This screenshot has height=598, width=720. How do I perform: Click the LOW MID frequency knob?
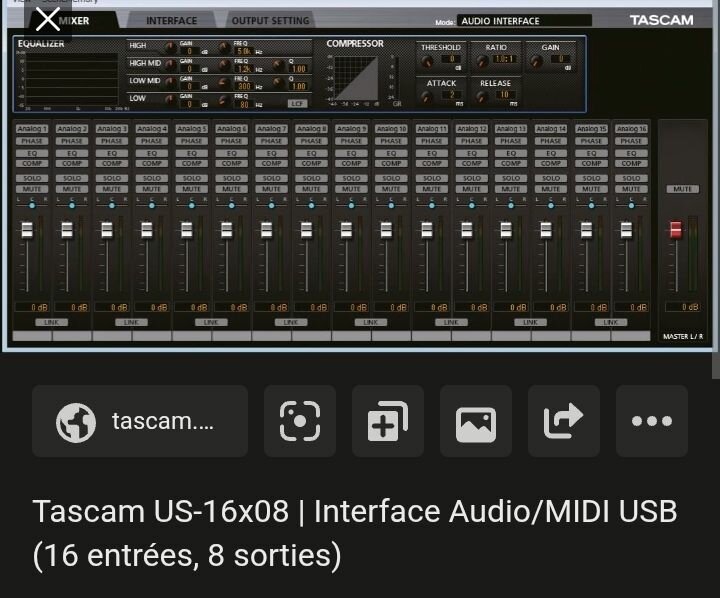pyautogui.click(x=224, y=82)
